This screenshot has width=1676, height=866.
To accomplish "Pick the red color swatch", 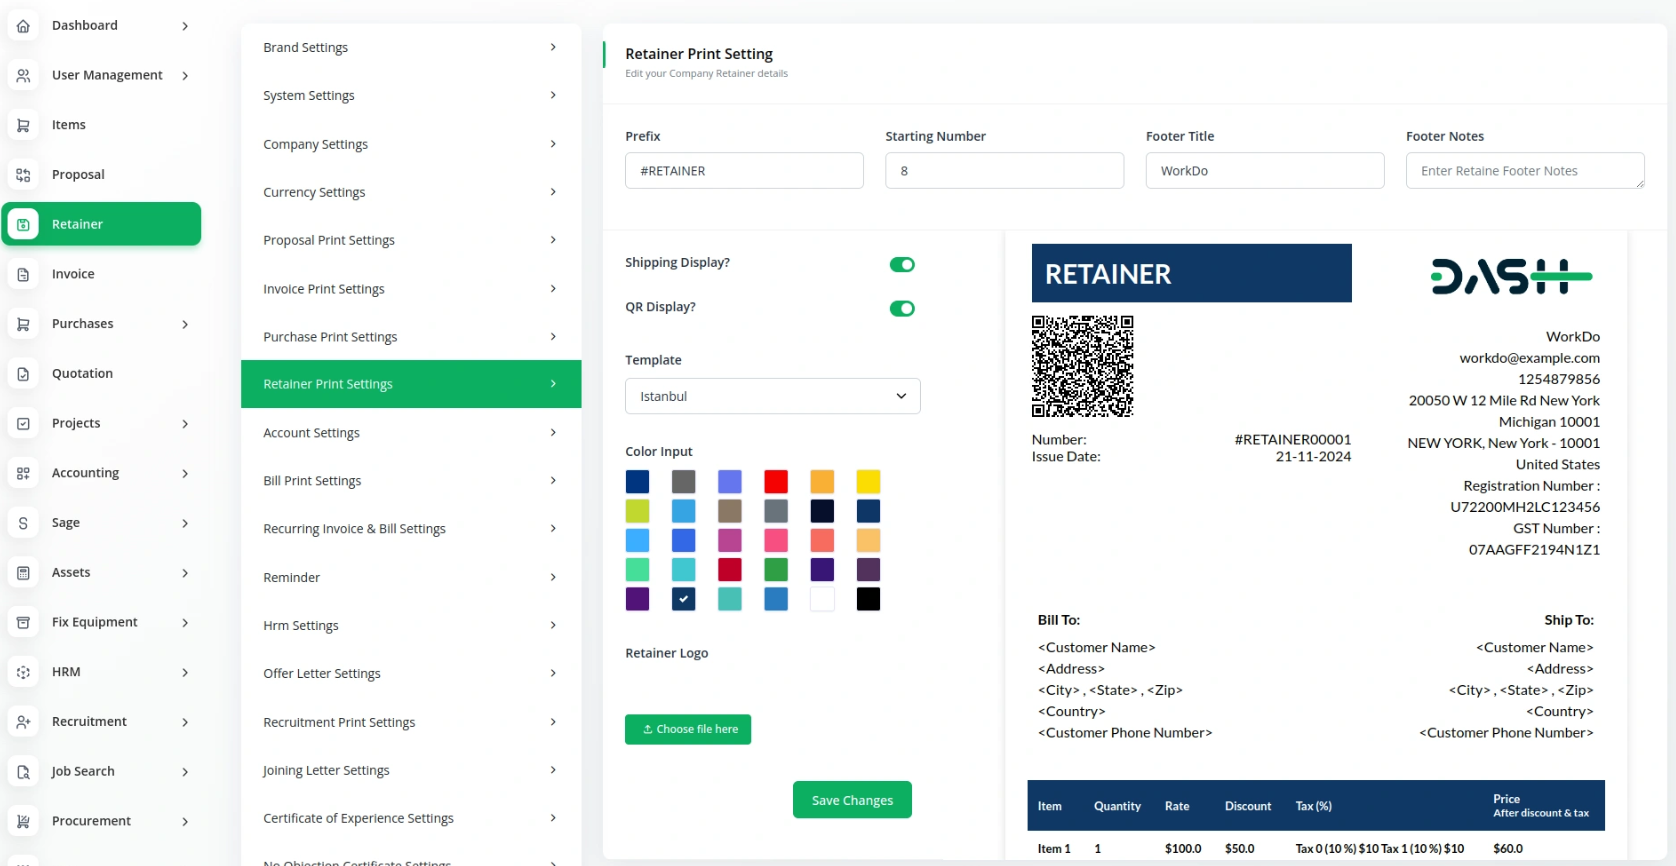I will click(776, 482).
